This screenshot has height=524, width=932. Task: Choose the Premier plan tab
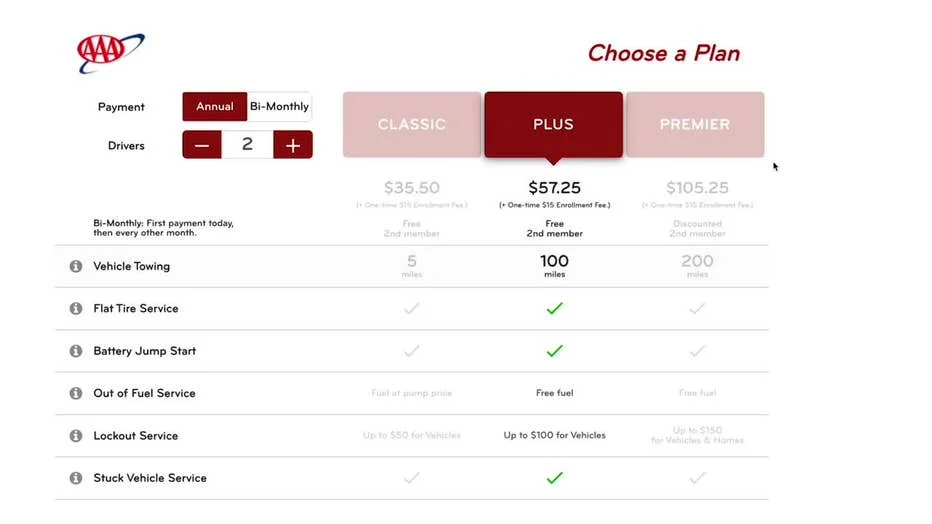pyautogui.click(x=695, y=125)
